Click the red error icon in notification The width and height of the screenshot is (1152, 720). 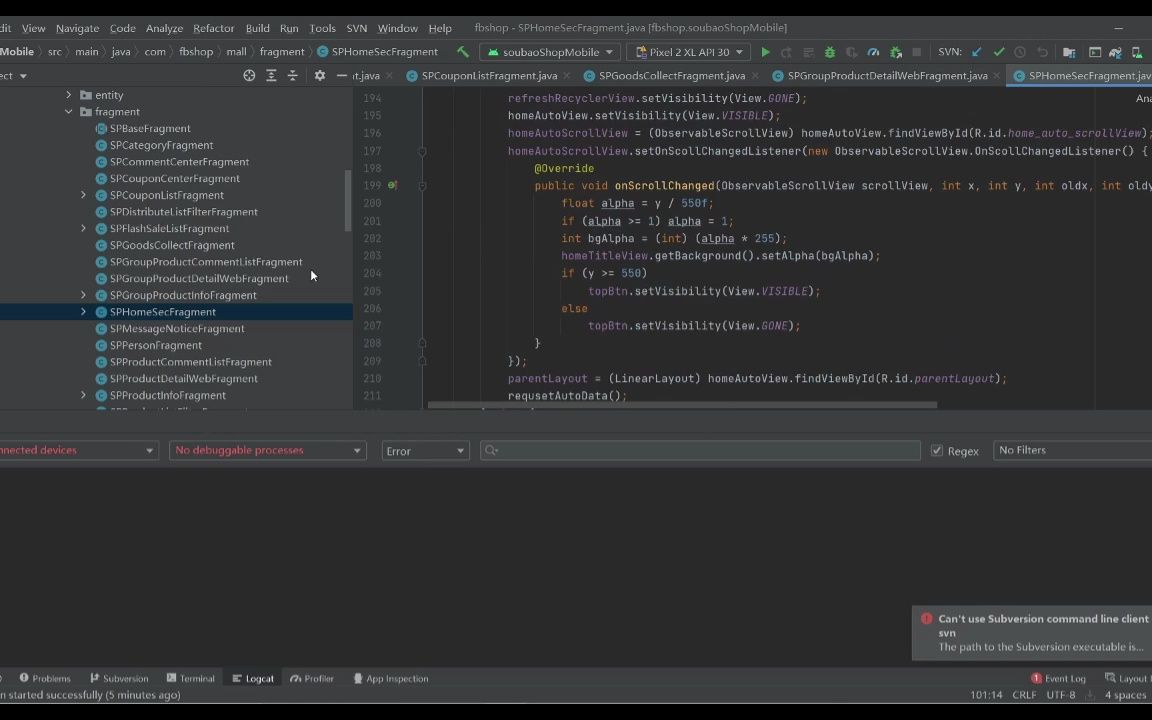click(926, 619)
